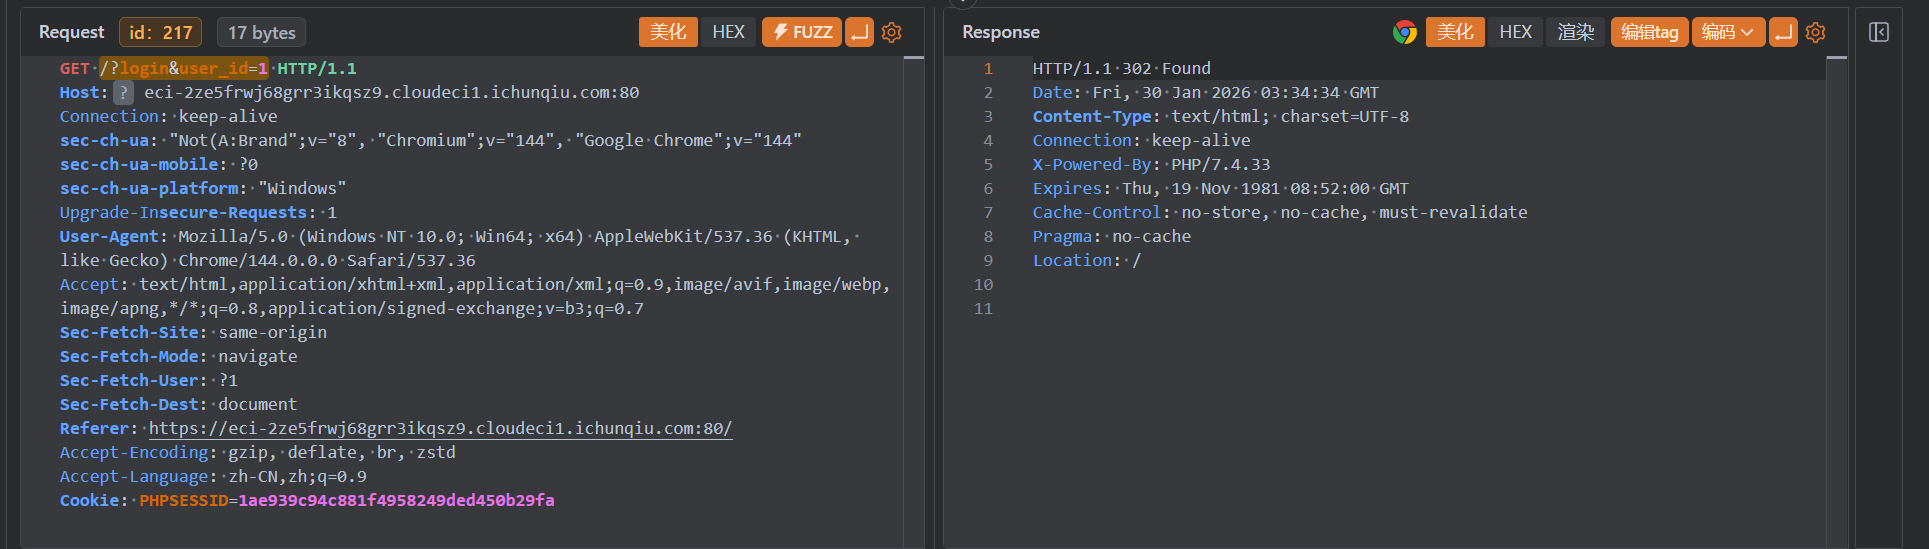Click the User-Agent header line
The width and height of the screenshot is (1929, 549).
[x=460, y=248]
